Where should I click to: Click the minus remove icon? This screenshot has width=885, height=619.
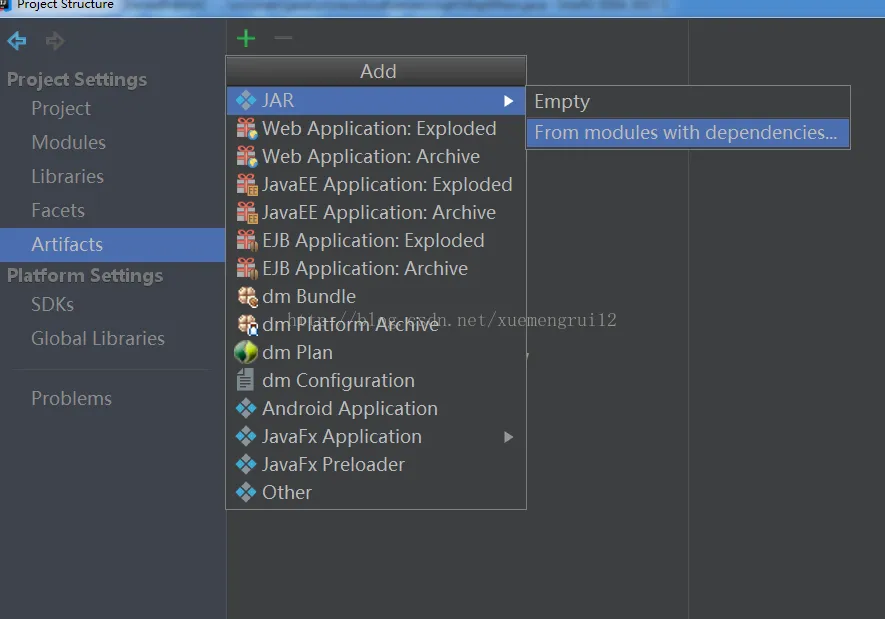[x=283, y=39]
